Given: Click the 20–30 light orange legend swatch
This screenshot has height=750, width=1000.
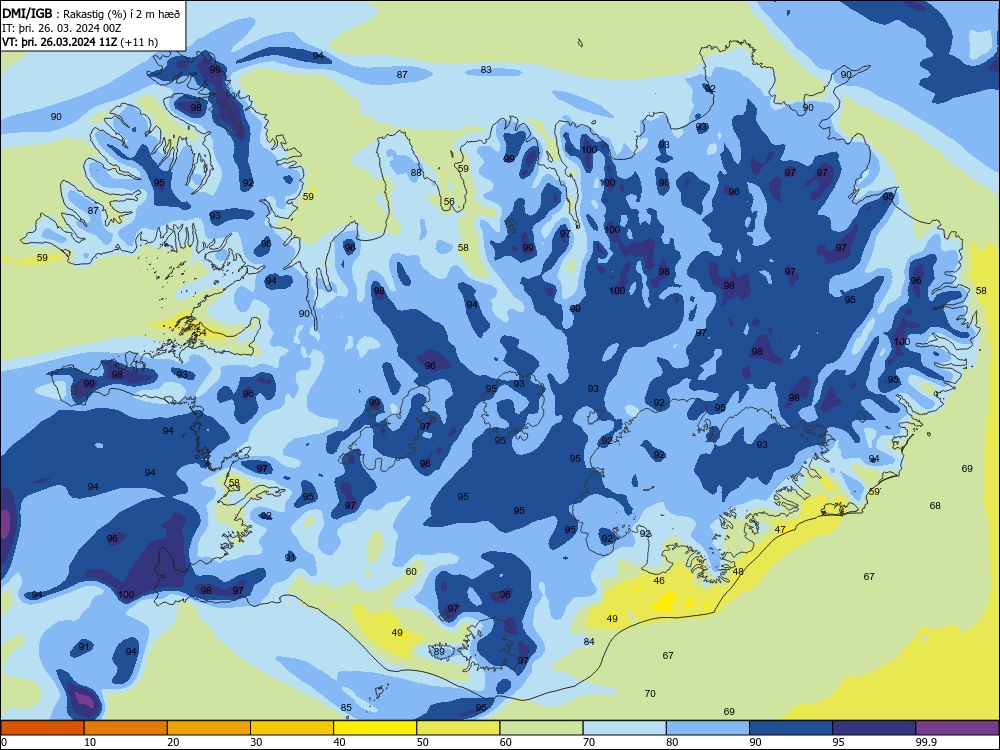Looking at the screenshot, I should [209, 728].
